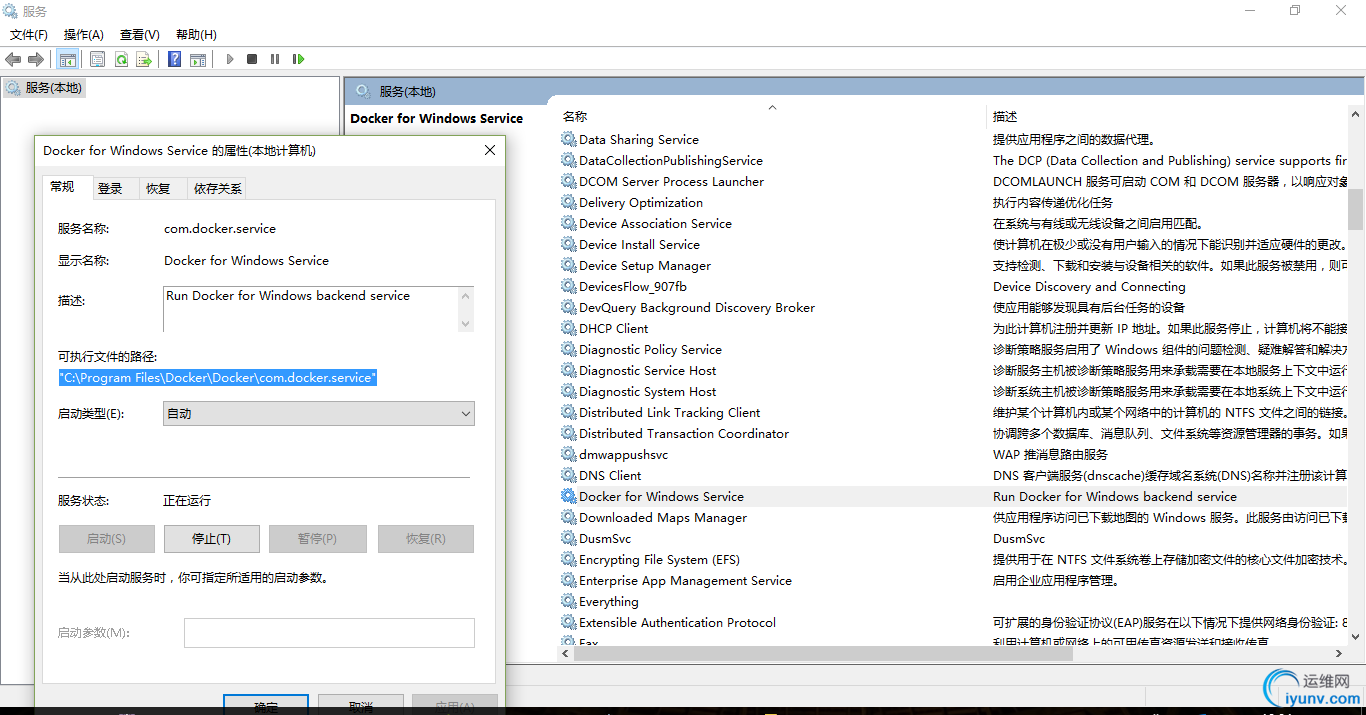Click the description box scroll-up arrow
Image resolution: width=1366 pixels, height=715 pixels.
point(465,295)
